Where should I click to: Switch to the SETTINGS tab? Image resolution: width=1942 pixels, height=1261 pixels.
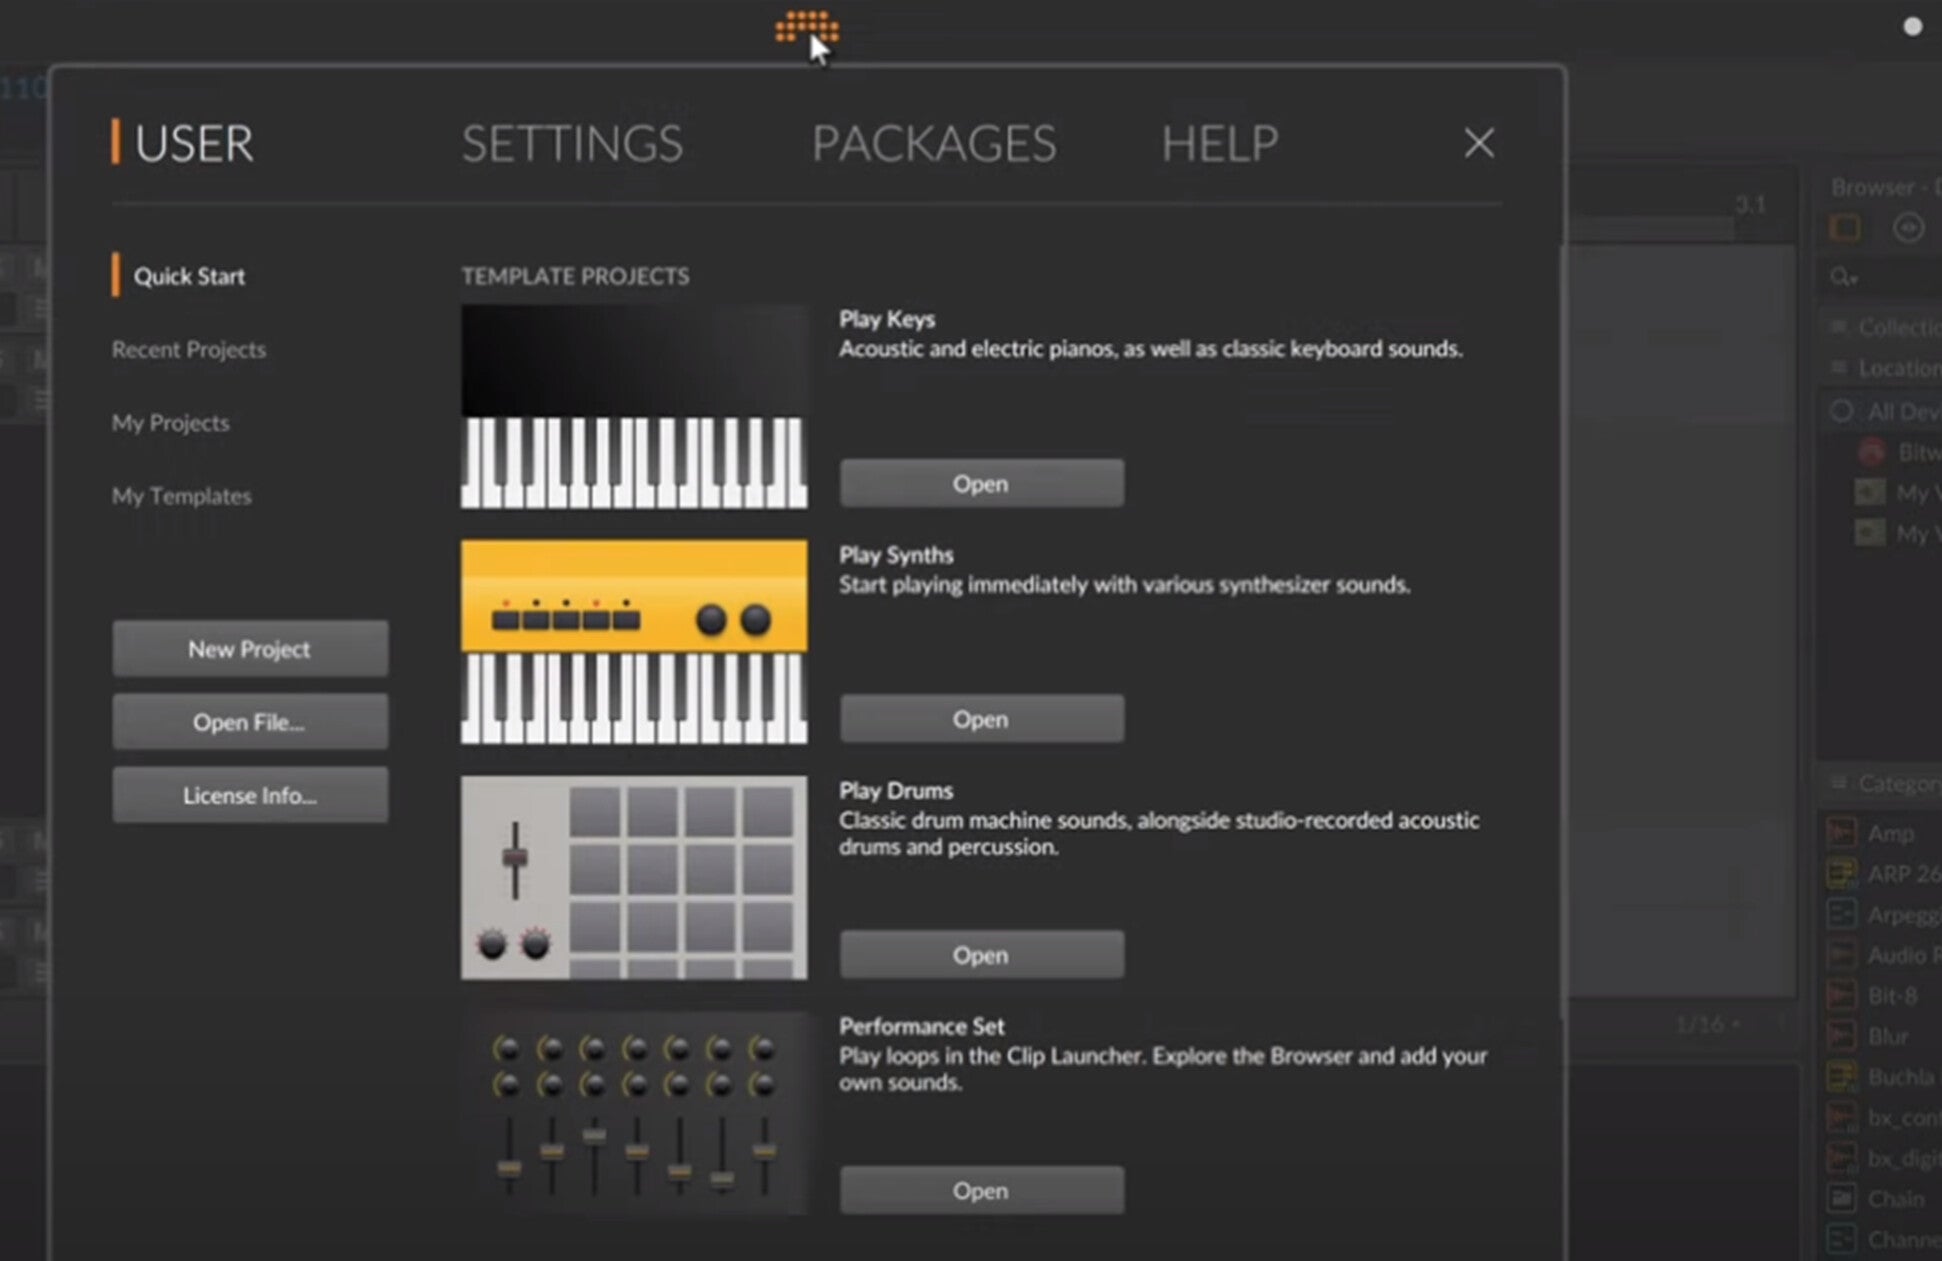pyautogui.click(x=572, y=144)
